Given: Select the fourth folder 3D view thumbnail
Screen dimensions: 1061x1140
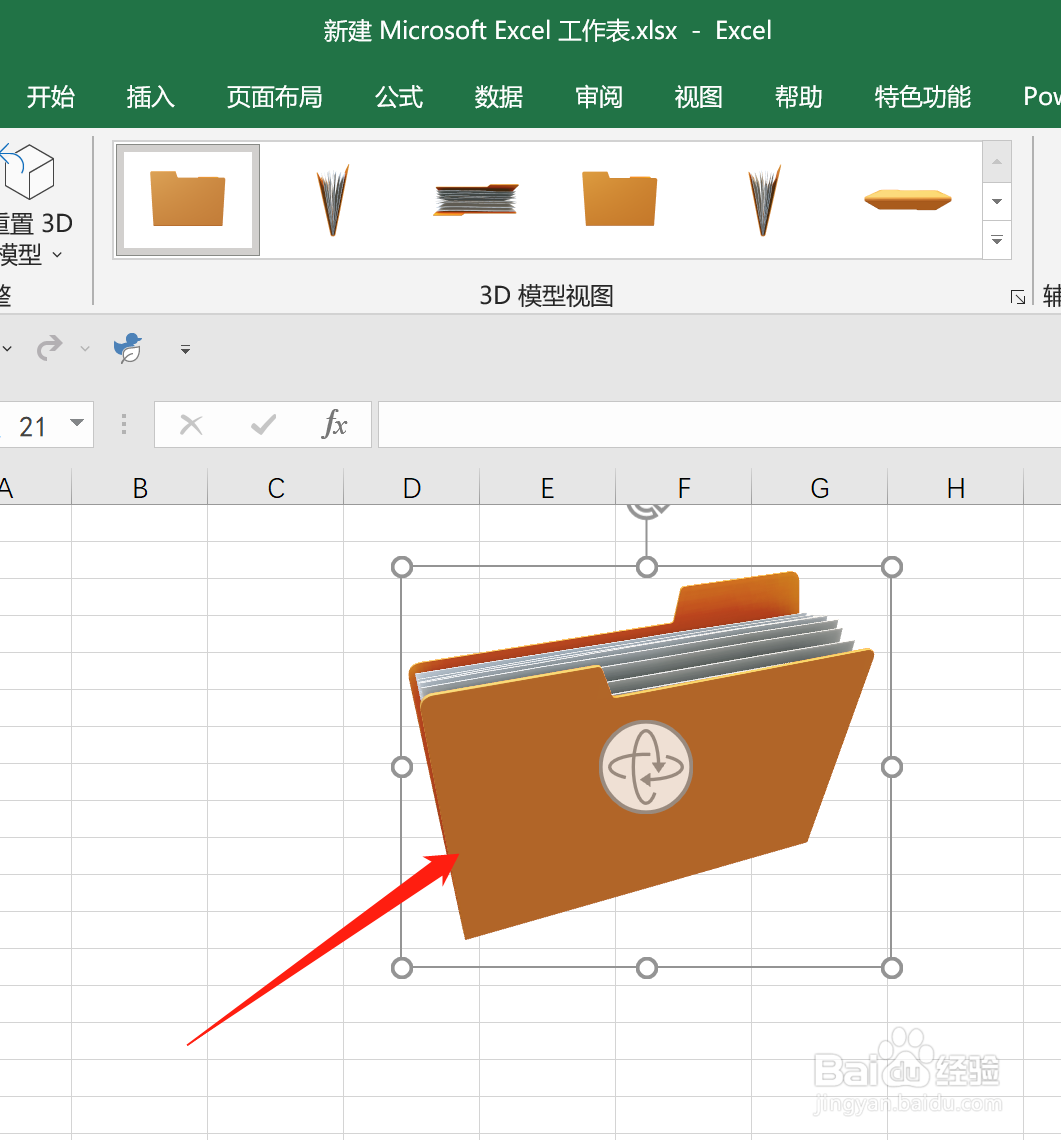Looking at the screenshot, I should pos(620,199).
